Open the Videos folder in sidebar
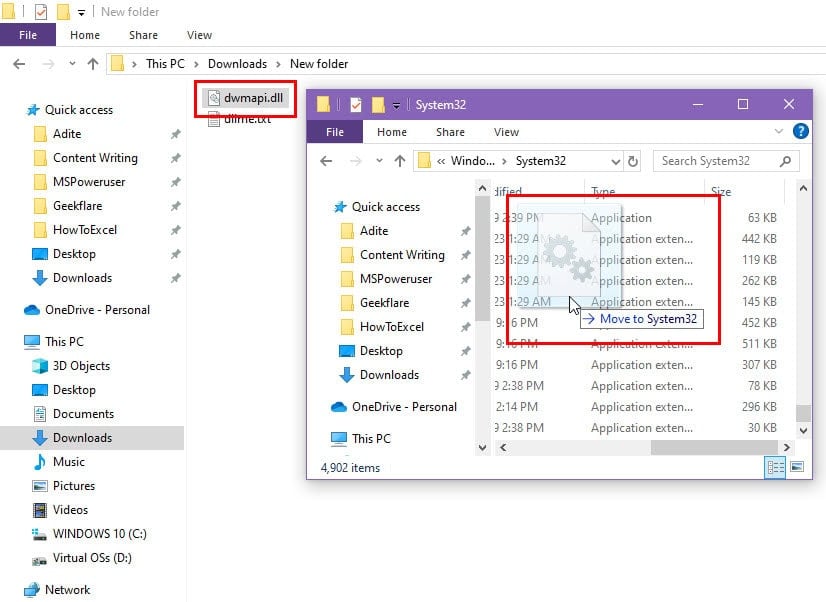This screenshot has width=826, height=602. coord(70,510)
